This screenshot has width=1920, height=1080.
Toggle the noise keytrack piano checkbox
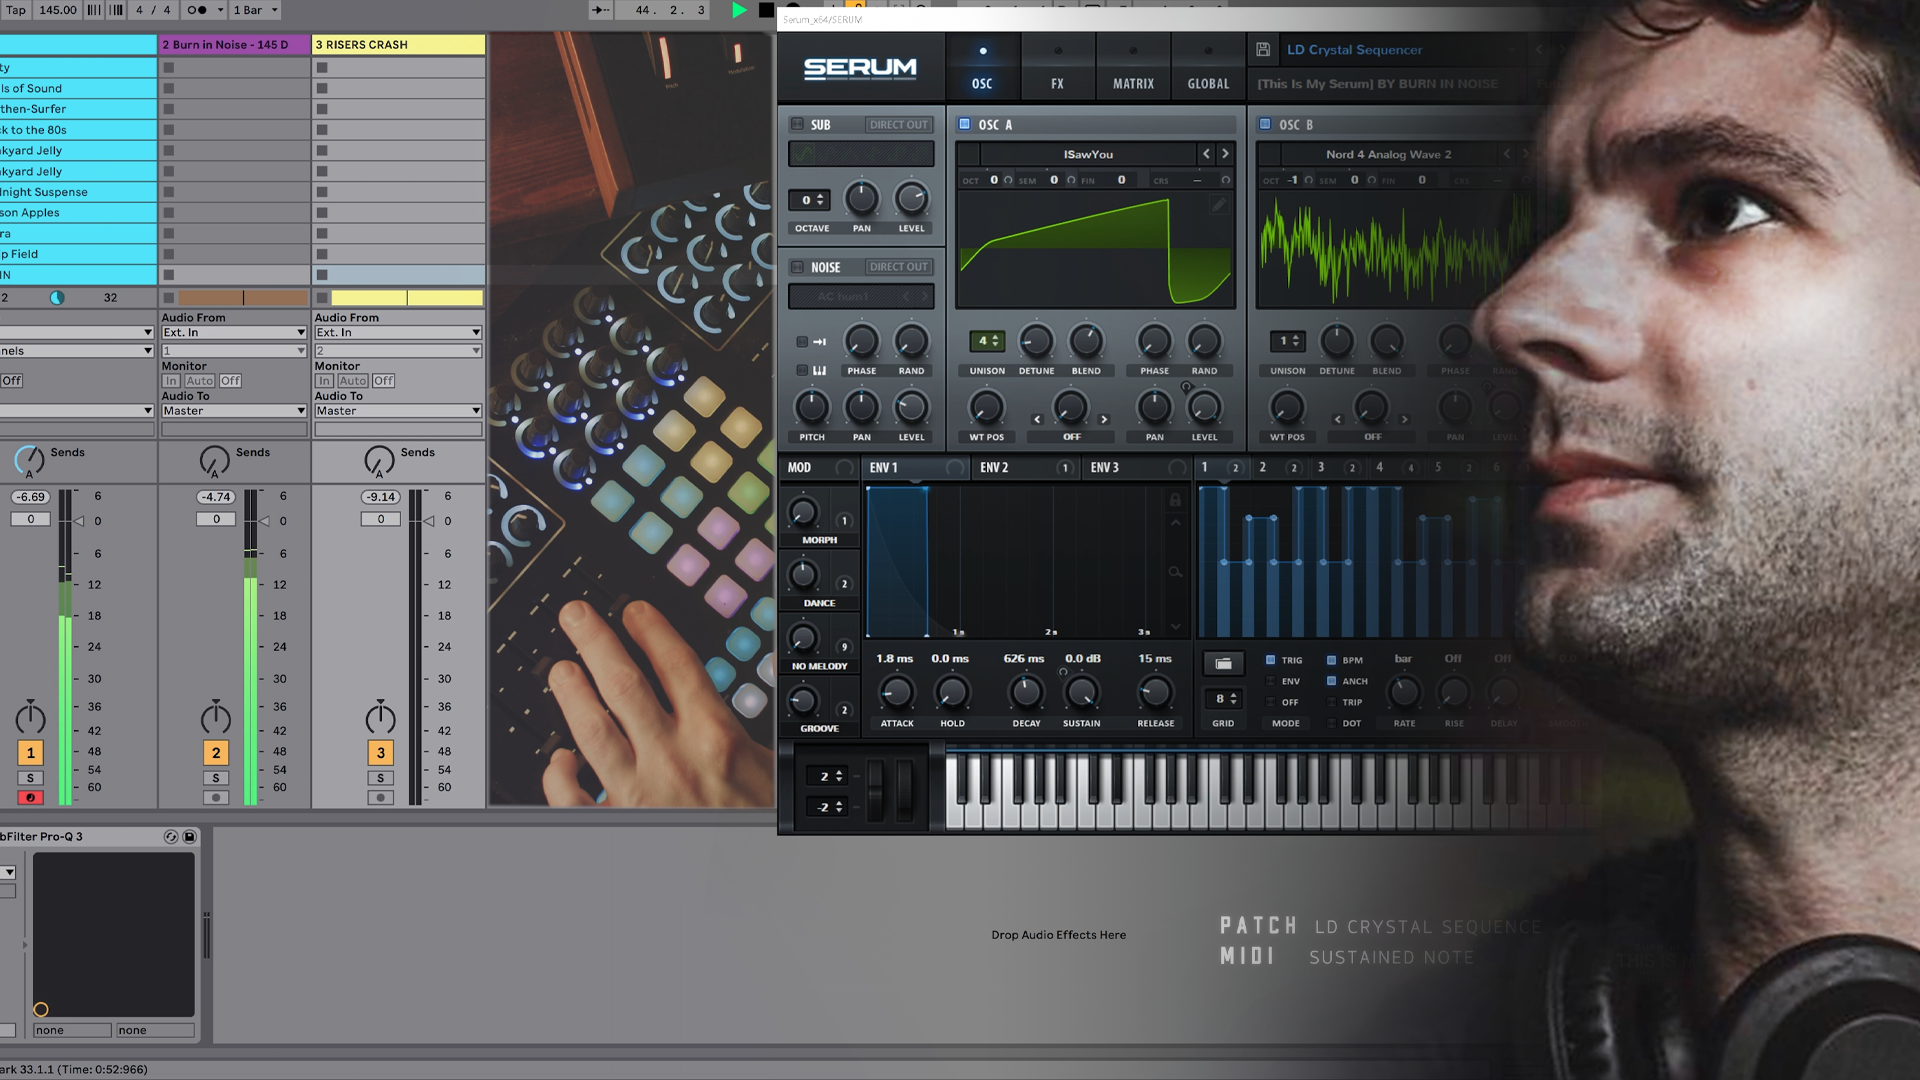(x=802, y=371)
